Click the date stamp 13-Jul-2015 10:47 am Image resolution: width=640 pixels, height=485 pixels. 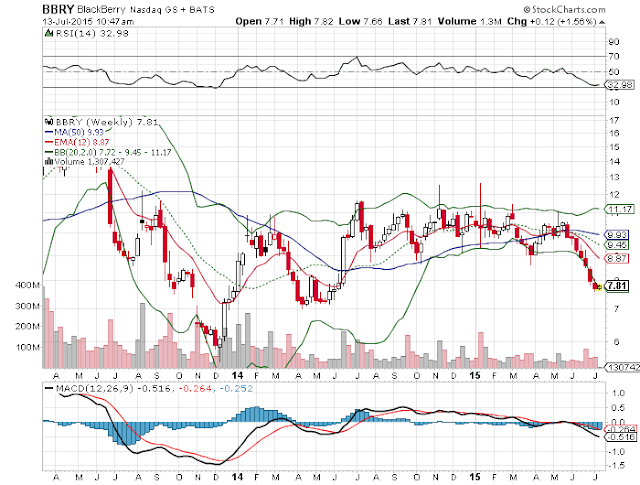point(88,22)
